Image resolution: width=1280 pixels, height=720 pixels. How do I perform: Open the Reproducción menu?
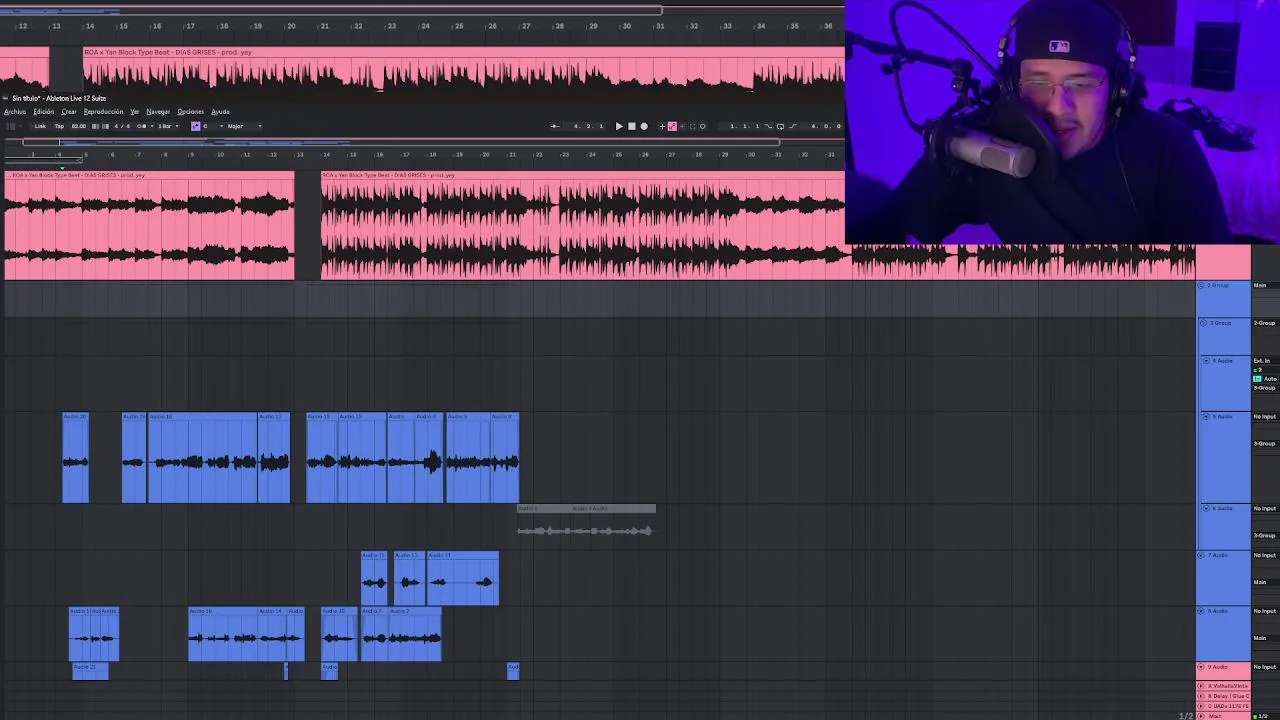(x=103, y=112)
